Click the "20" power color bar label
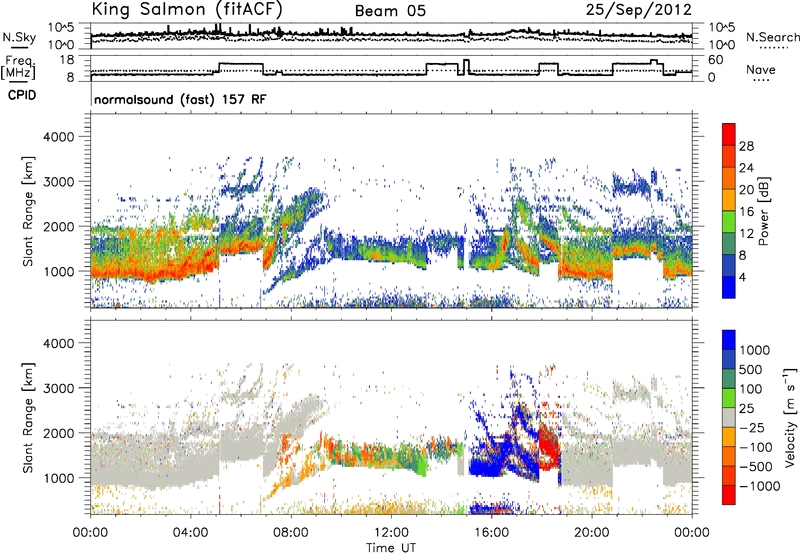This screenshot has height=554, width=800. click(x=746, y=190)
